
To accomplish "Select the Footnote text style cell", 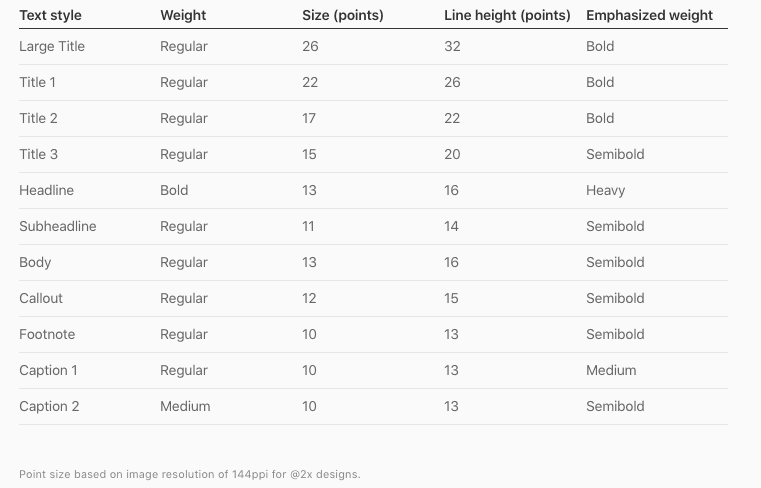I will pos(47,334).
